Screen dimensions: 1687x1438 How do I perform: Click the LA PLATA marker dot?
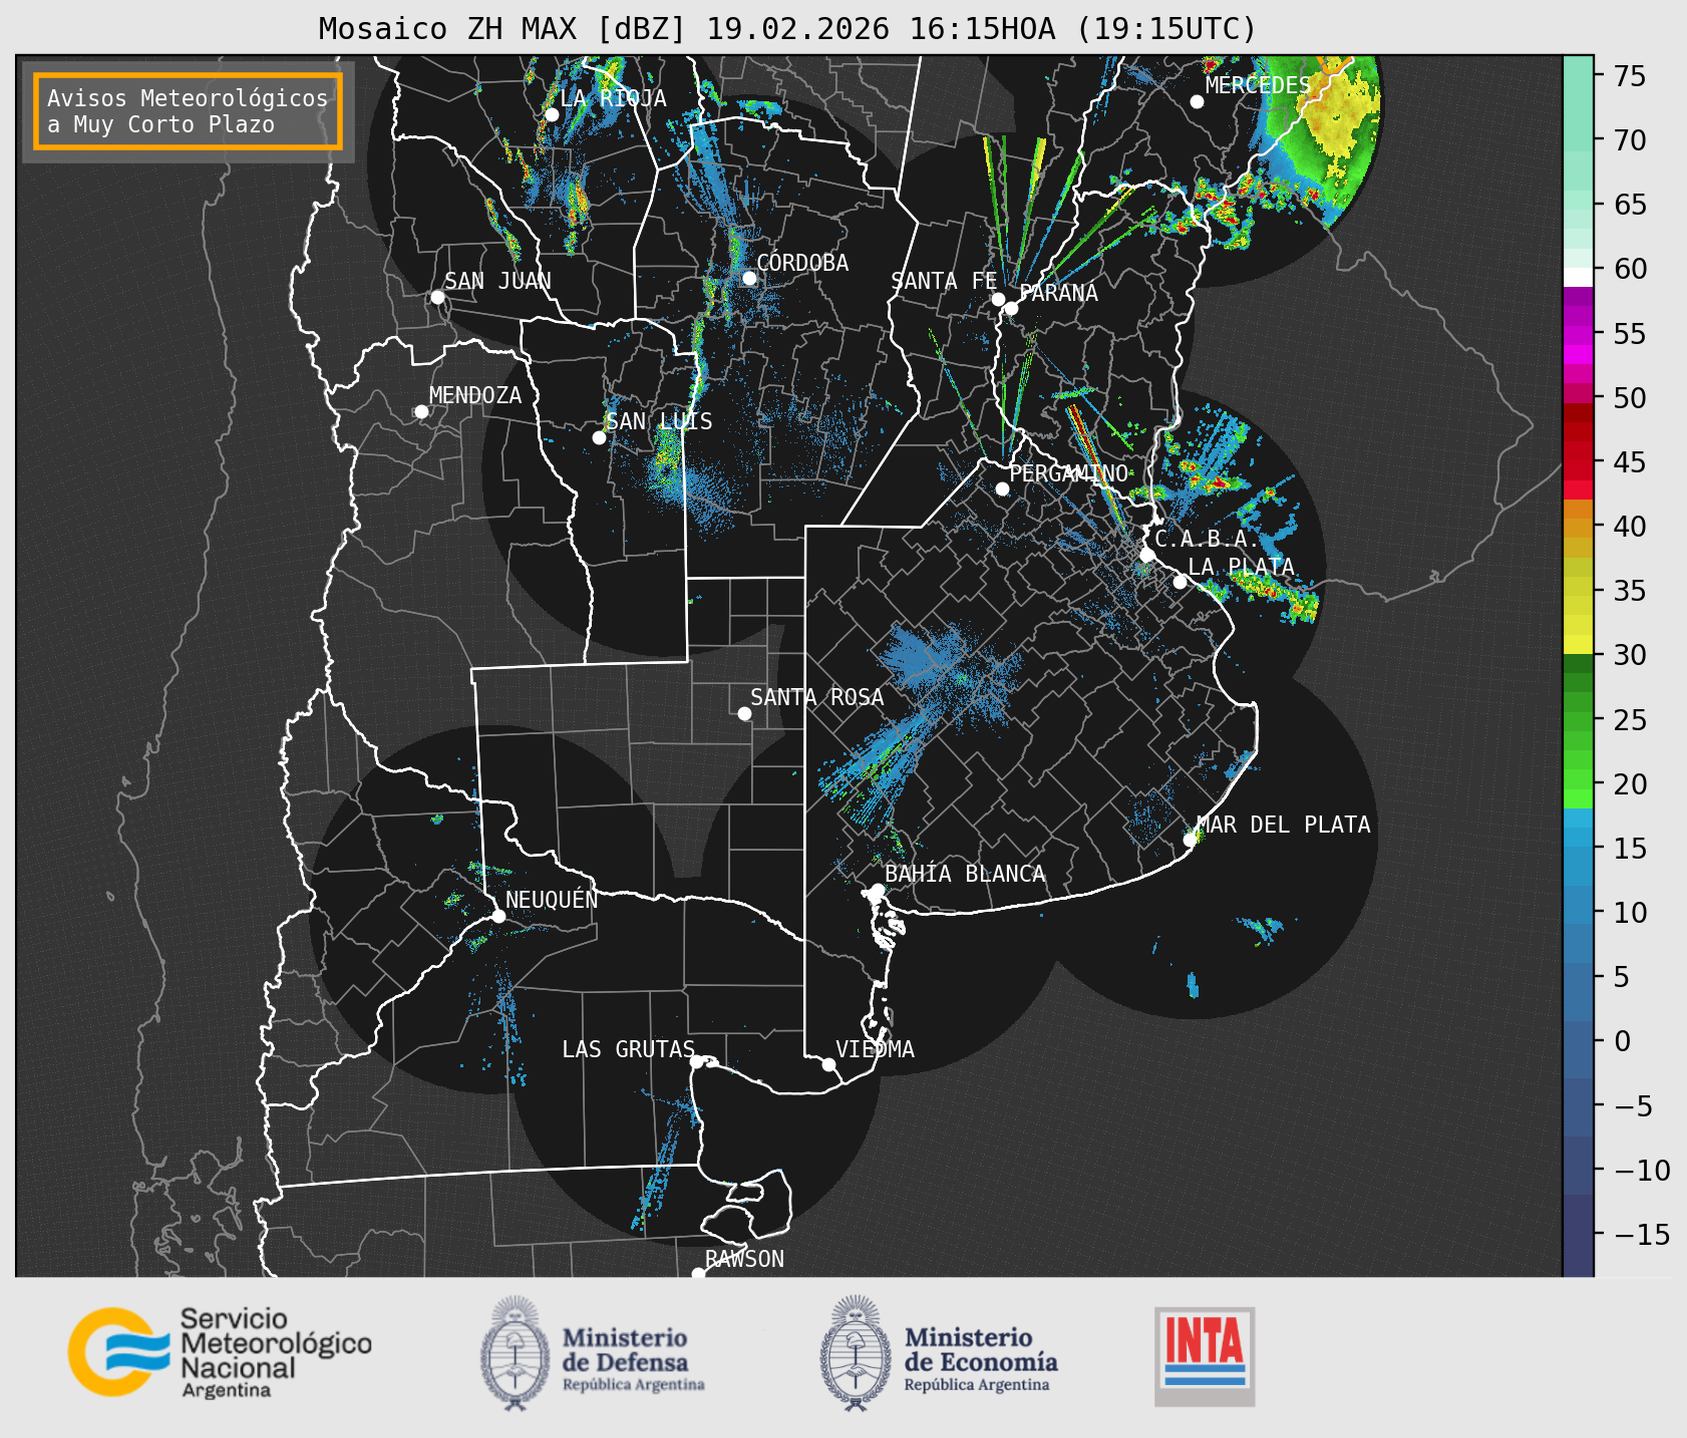pos(1180,582)
